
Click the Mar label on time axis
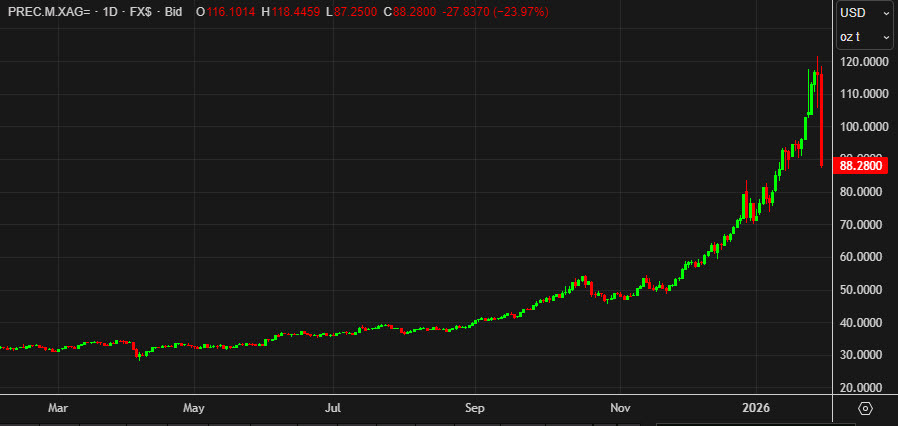pos(58,408)
